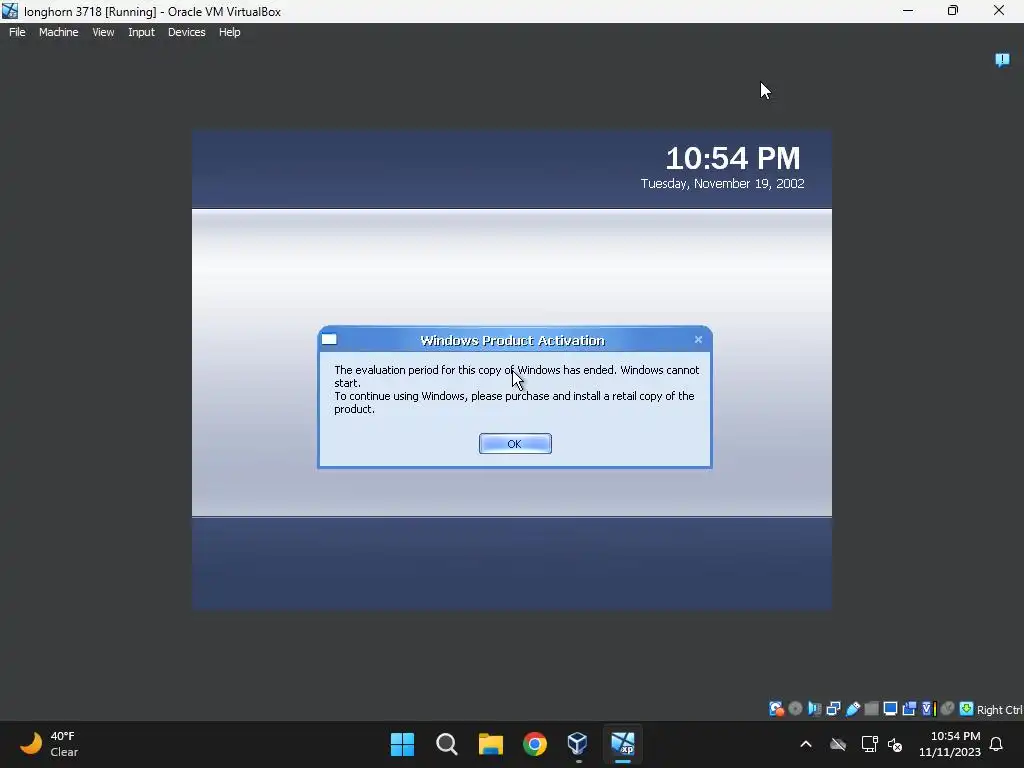Expand the hidden system tray icons
1024x768 pixels.
(x=806, y=744)
